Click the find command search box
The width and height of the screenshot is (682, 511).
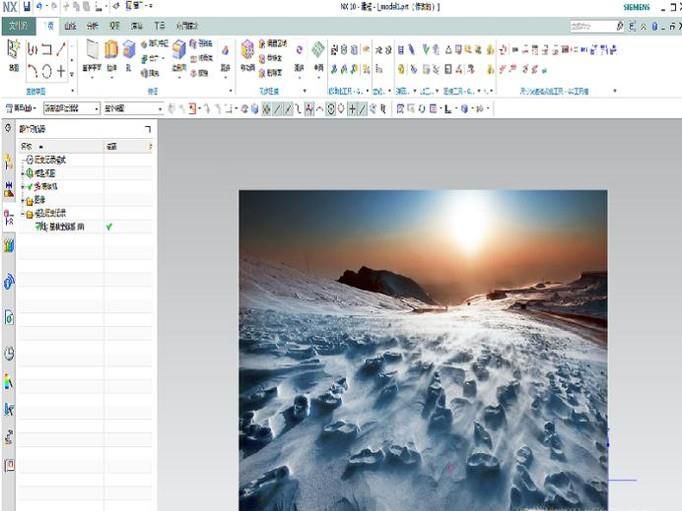[592, 26]
